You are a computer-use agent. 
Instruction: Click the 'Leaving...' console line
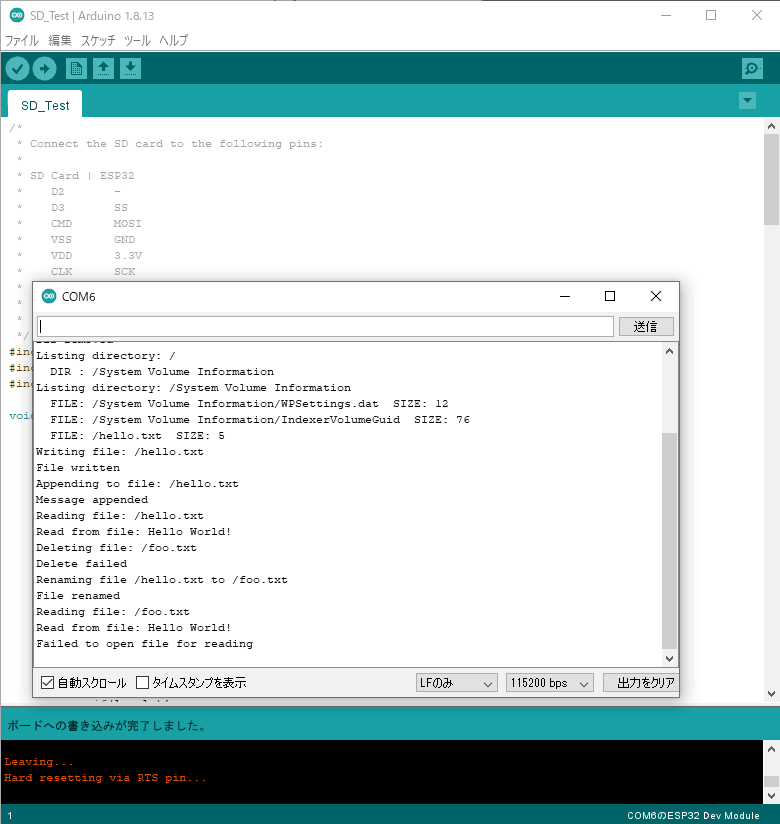click(38, 762)
